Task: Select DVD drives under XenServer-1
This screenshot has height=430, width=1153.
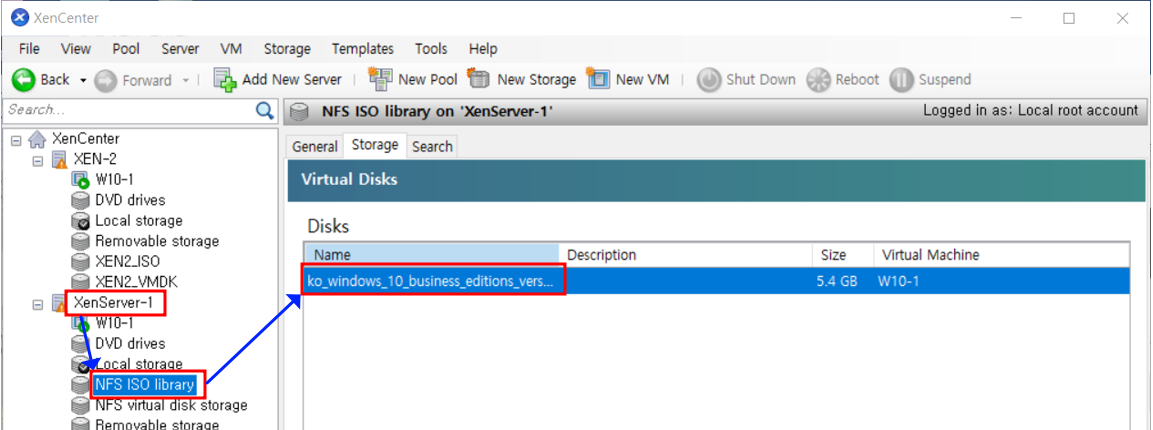Action: point(130,343)
